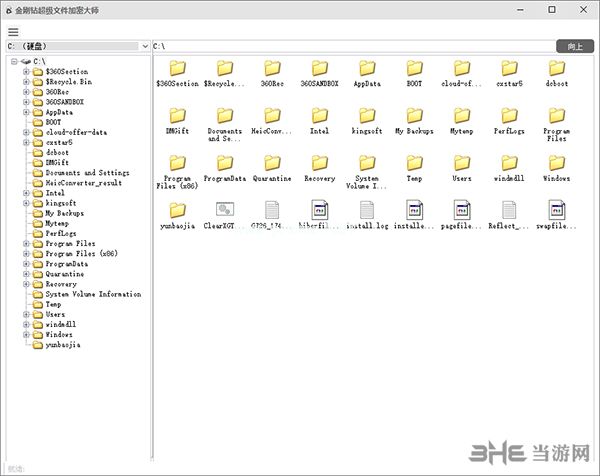
Task: Collapse the C:\ root tree node
Action: [x=13, y=61]
